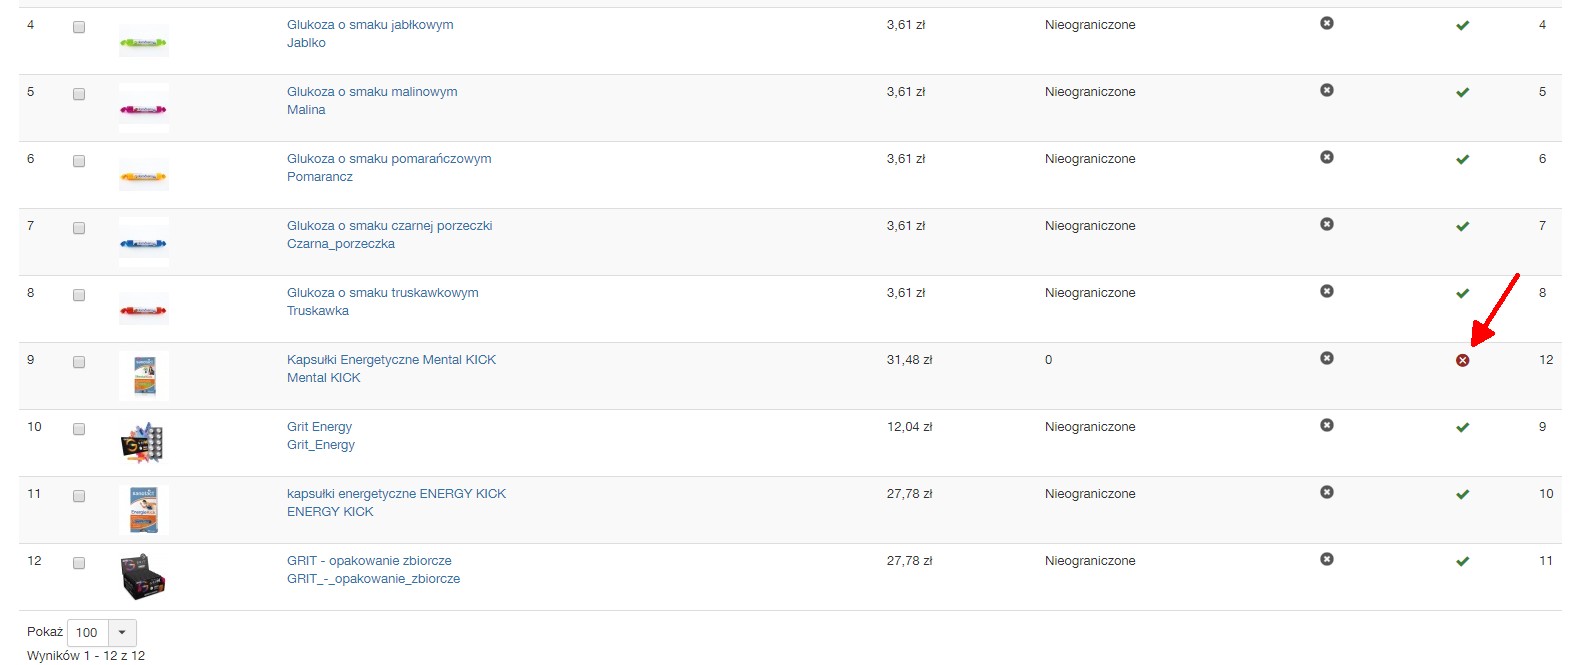
Task: Open the Pokaż results-per-page dropdown arrow
Action: coord(122,632)
